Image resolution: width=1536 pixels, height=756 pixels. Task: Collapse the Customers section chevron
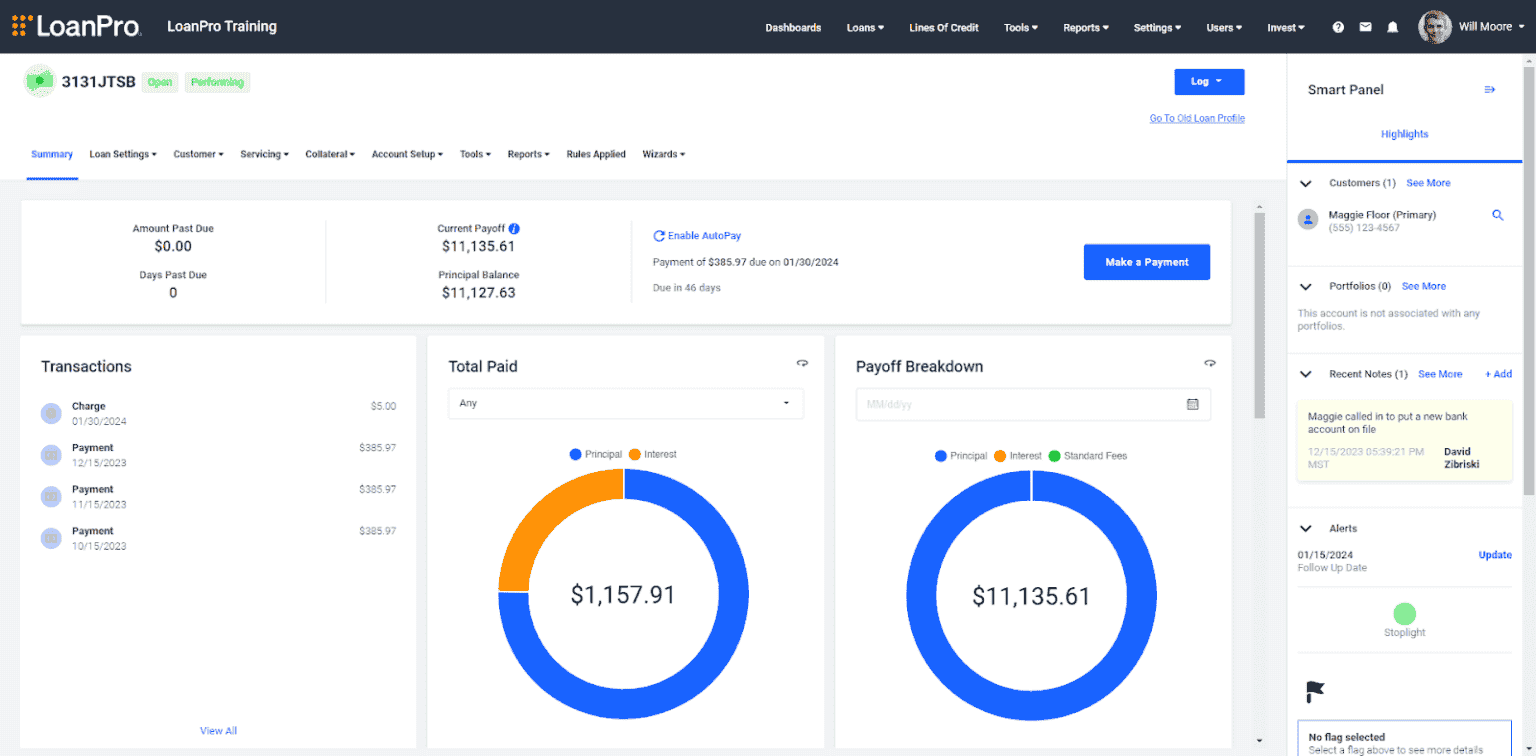tap(1305, 184)
